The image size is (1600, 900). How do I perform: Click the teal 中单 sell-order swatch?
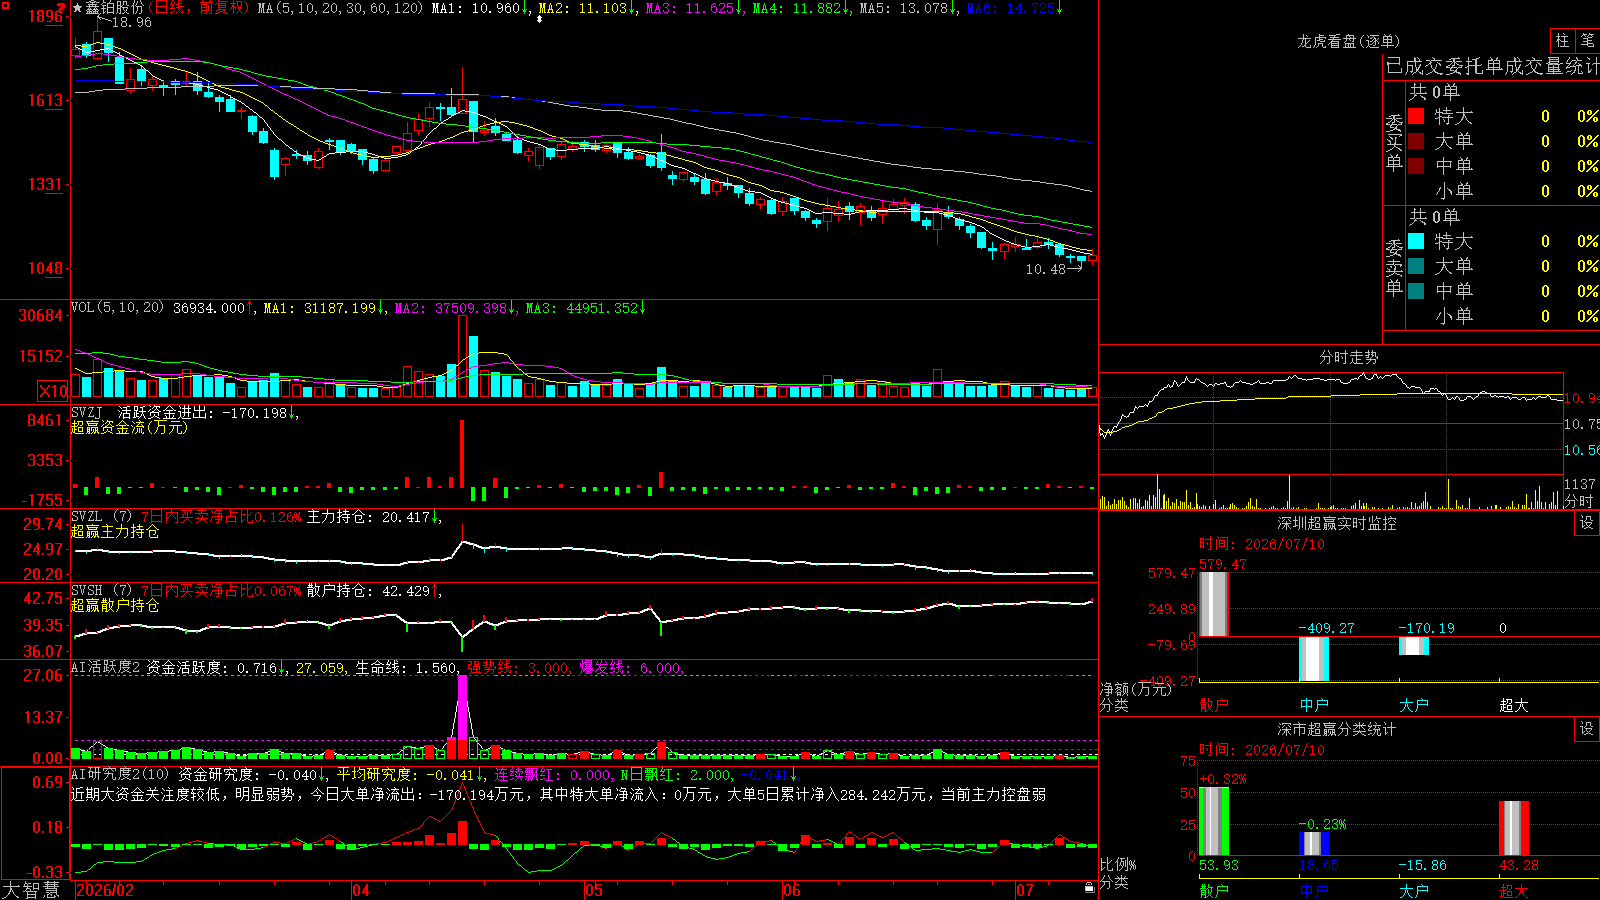[x=1416, y=290]
